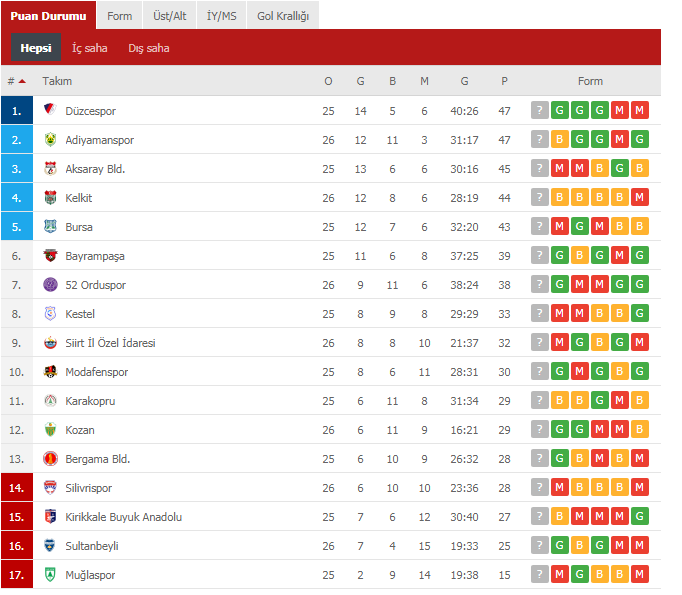The height and width of the screenshot is (595, 682).
Task: Sort standings by O matches played column
Action: (328, 81)
